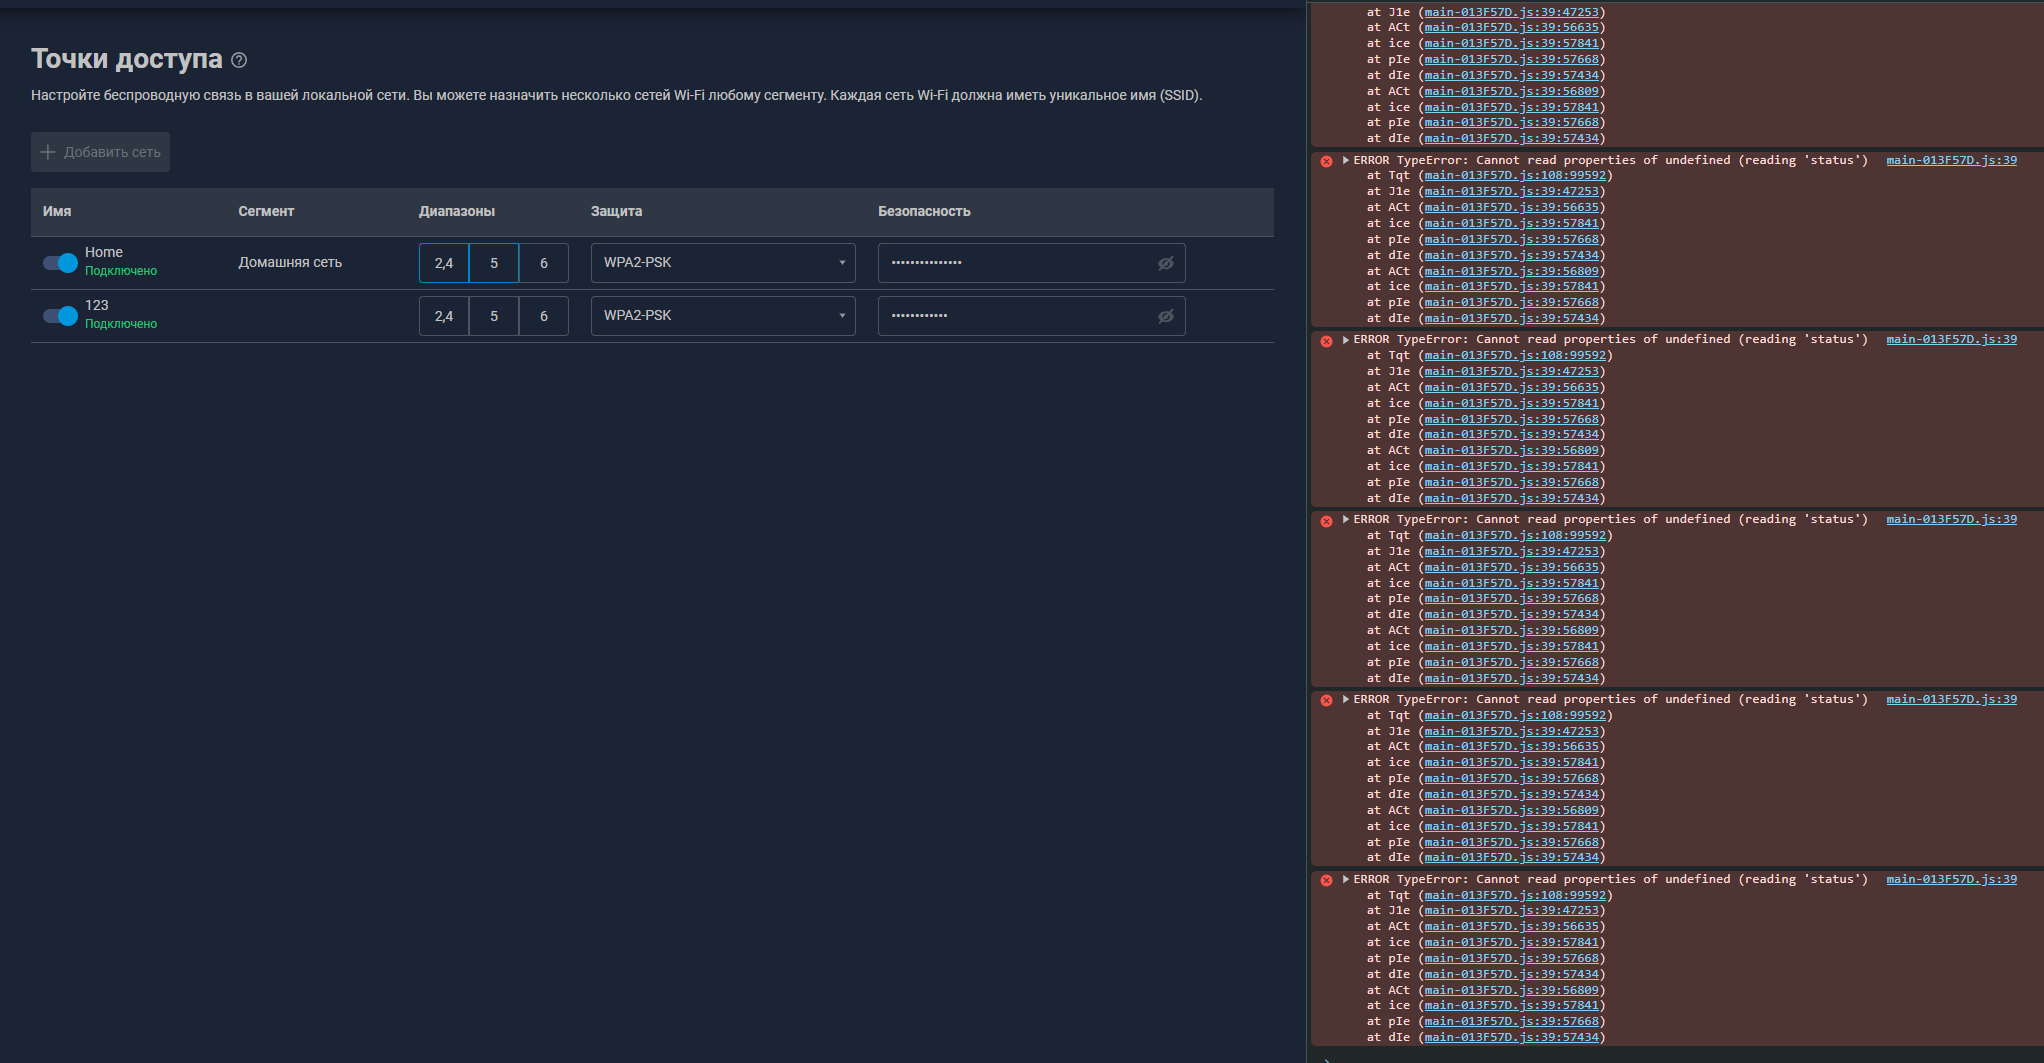Click the Добавить сеть button
The height and width of the screenshot is (1063, 2044).
click(100, 152)
